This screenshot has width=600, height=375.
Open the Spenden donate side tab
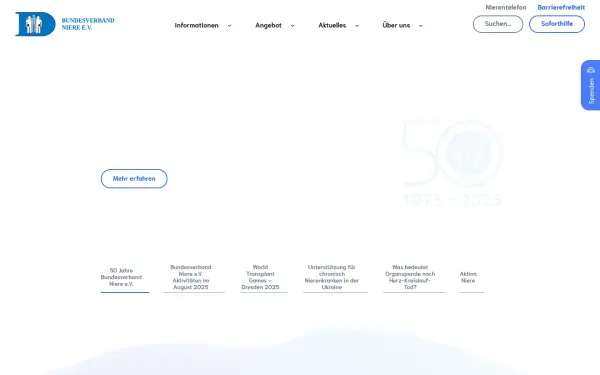pyautogui.click(x=591, y=85)
